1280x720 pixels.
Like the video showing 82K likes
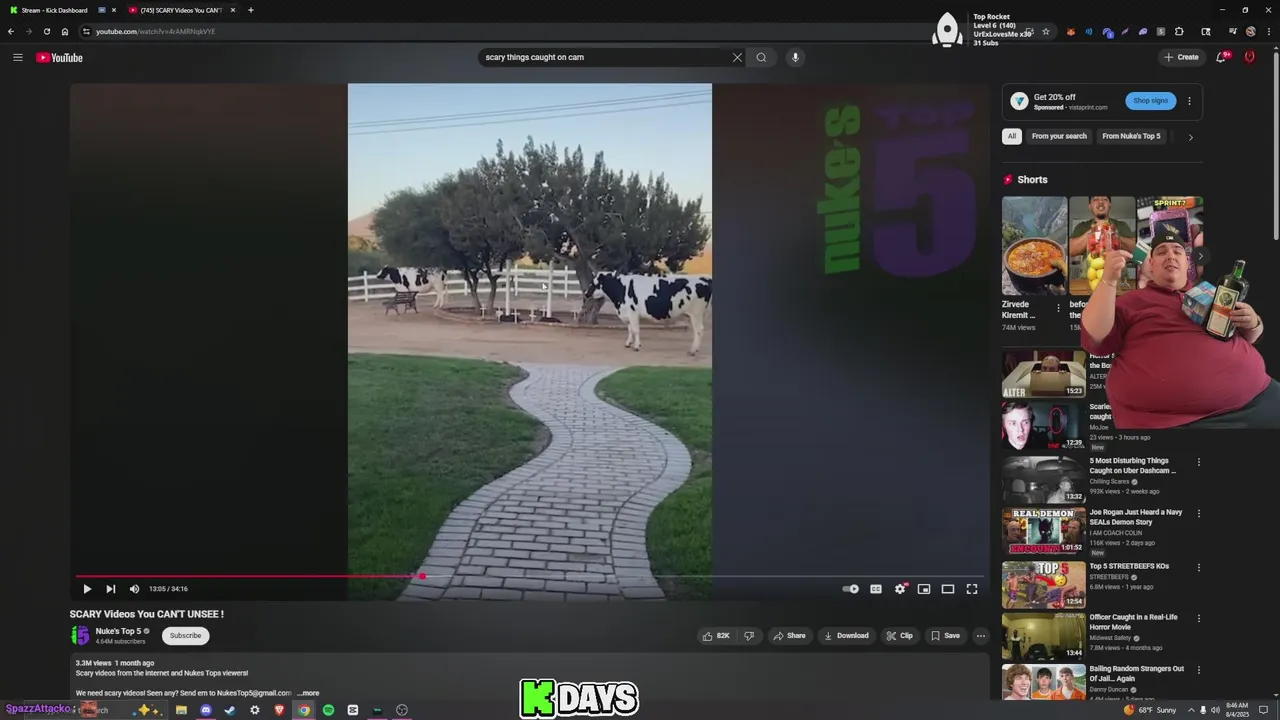(x=716, y=636)
